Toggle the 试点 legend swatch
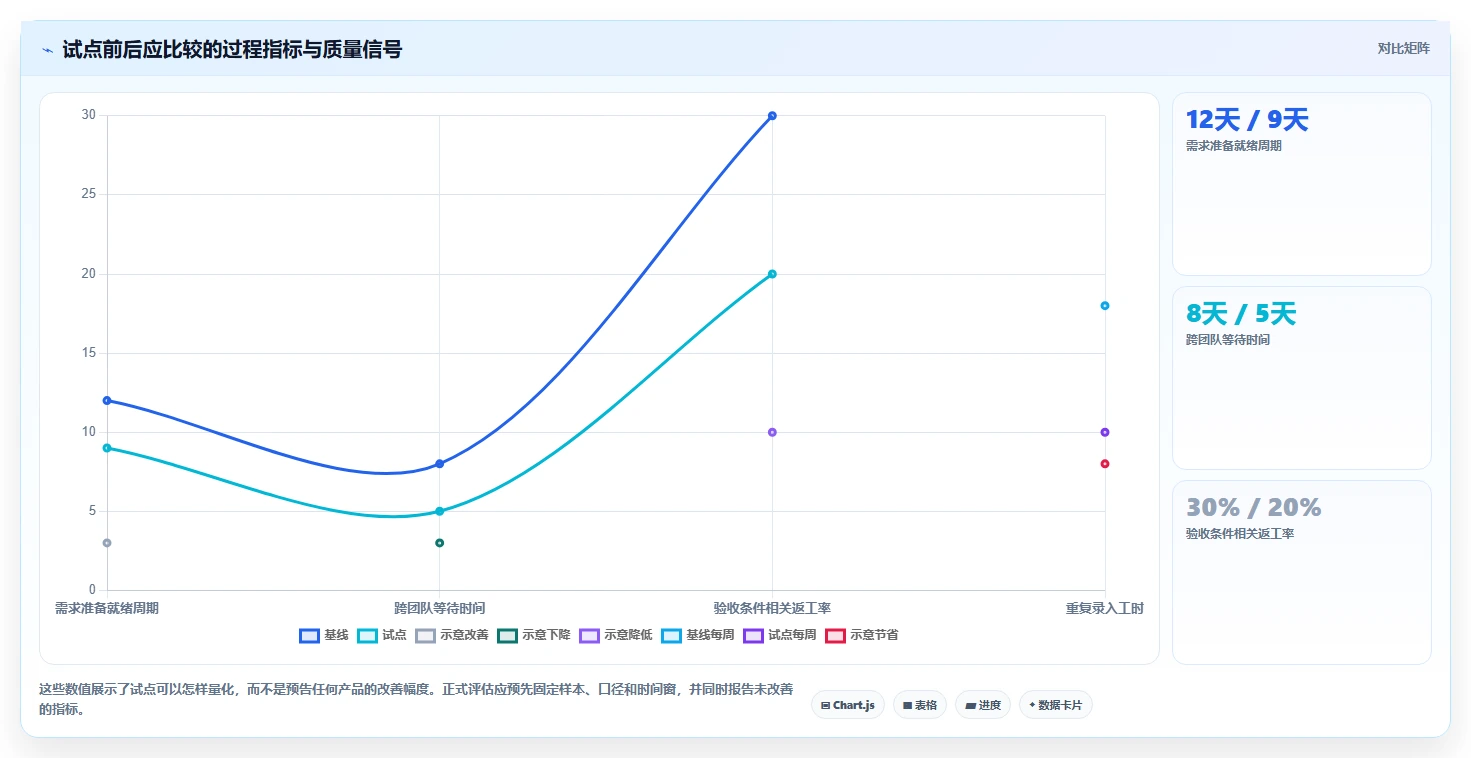Screen dimensions: 1471x758 coord(368,635)
